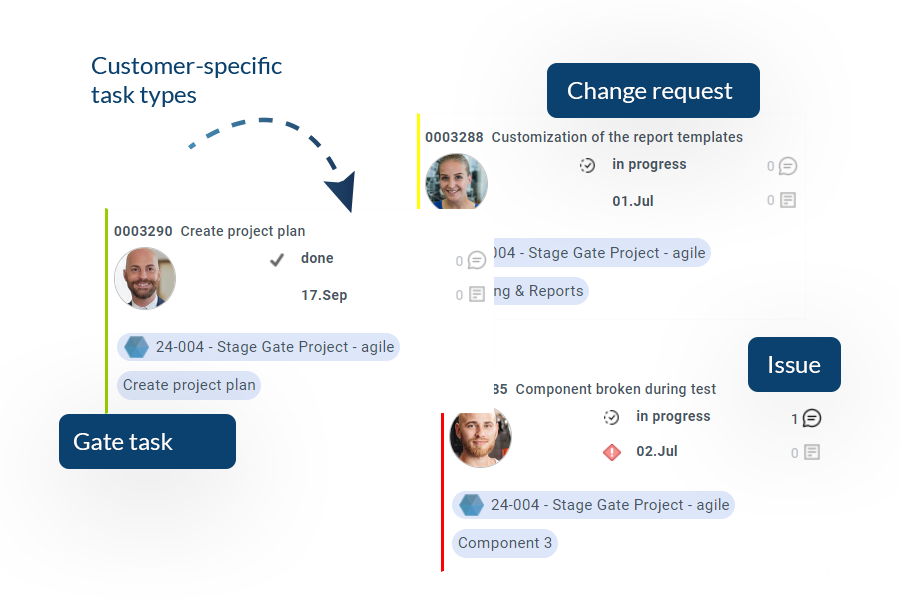Click the blue hexagon project icon on gate task
Screen dimensions: 900x600
[137, 347]
